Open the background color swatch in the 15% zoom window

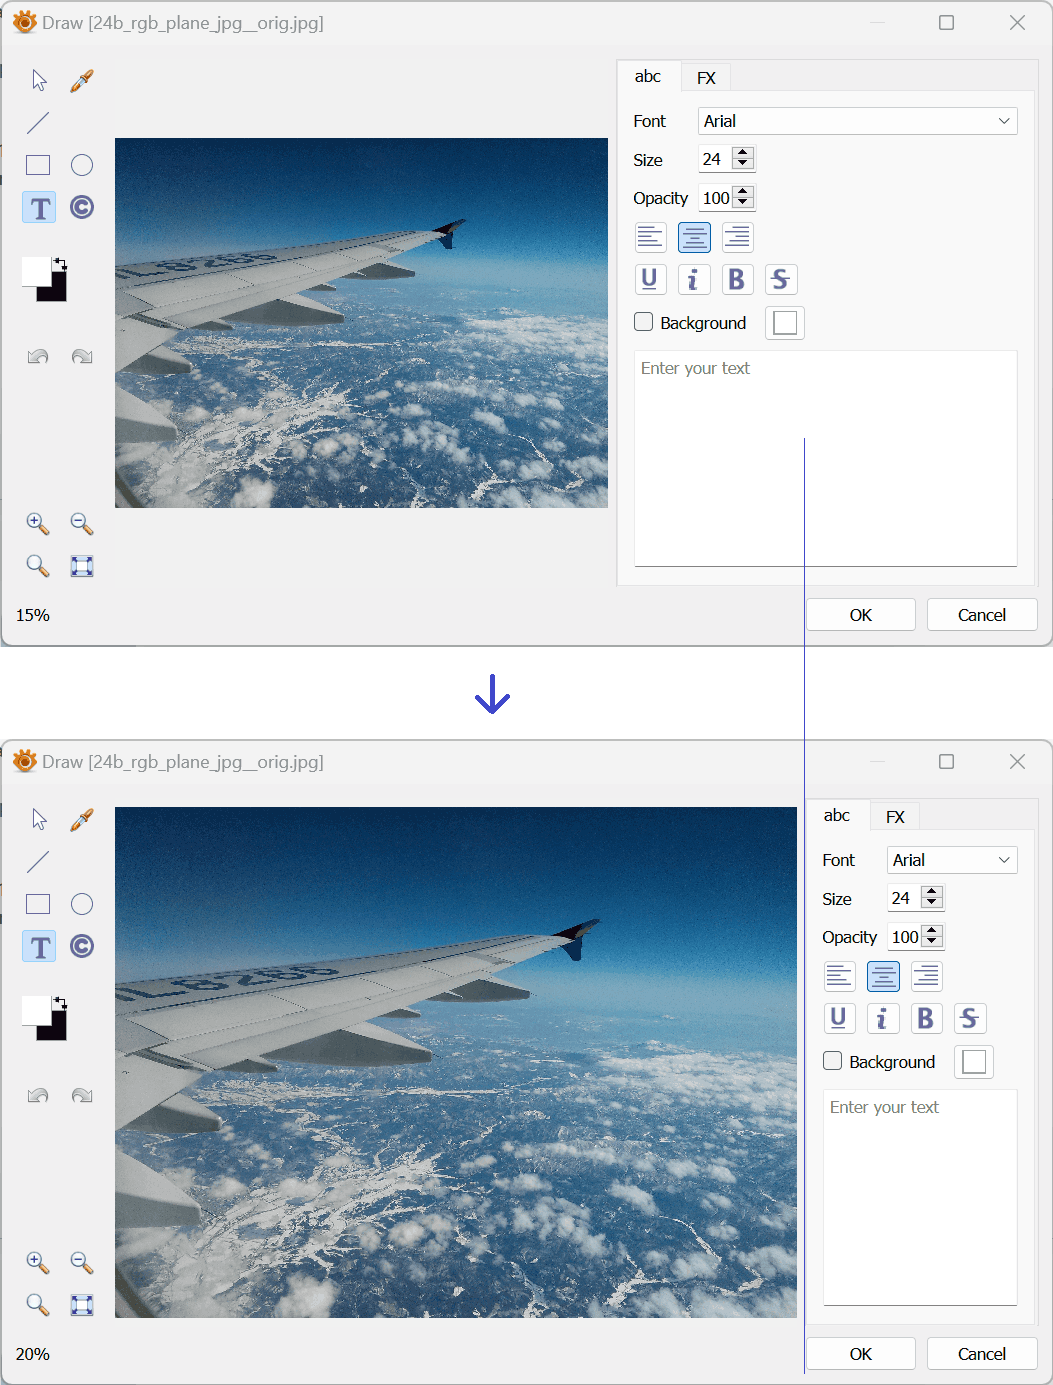(x=785, y=323)
